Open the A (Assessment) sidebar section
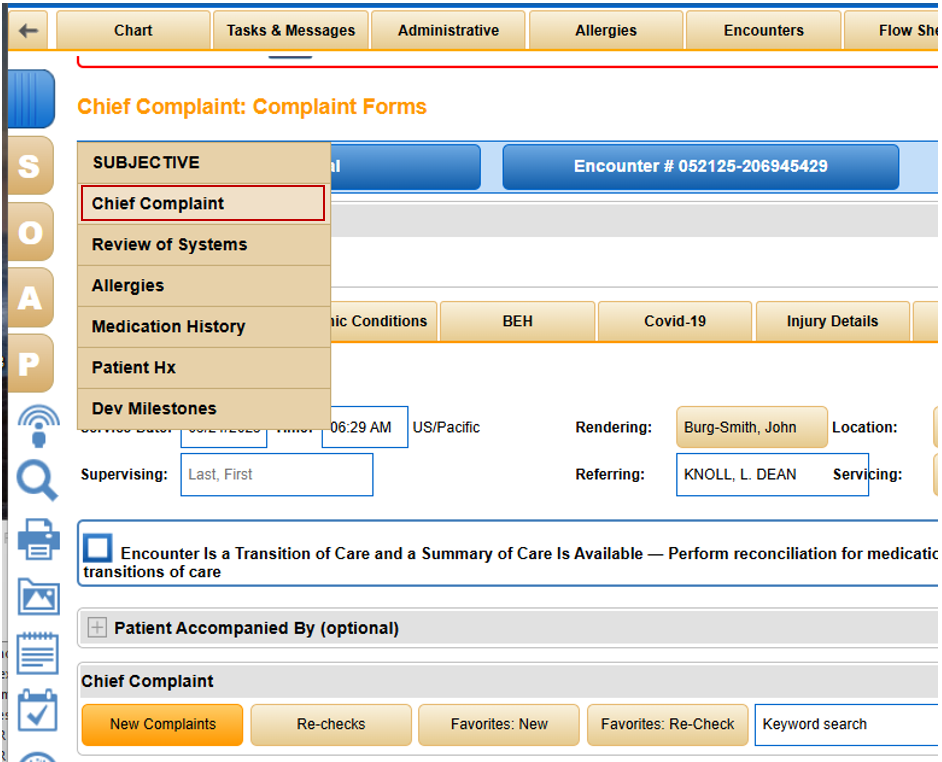 pos(30,298)
